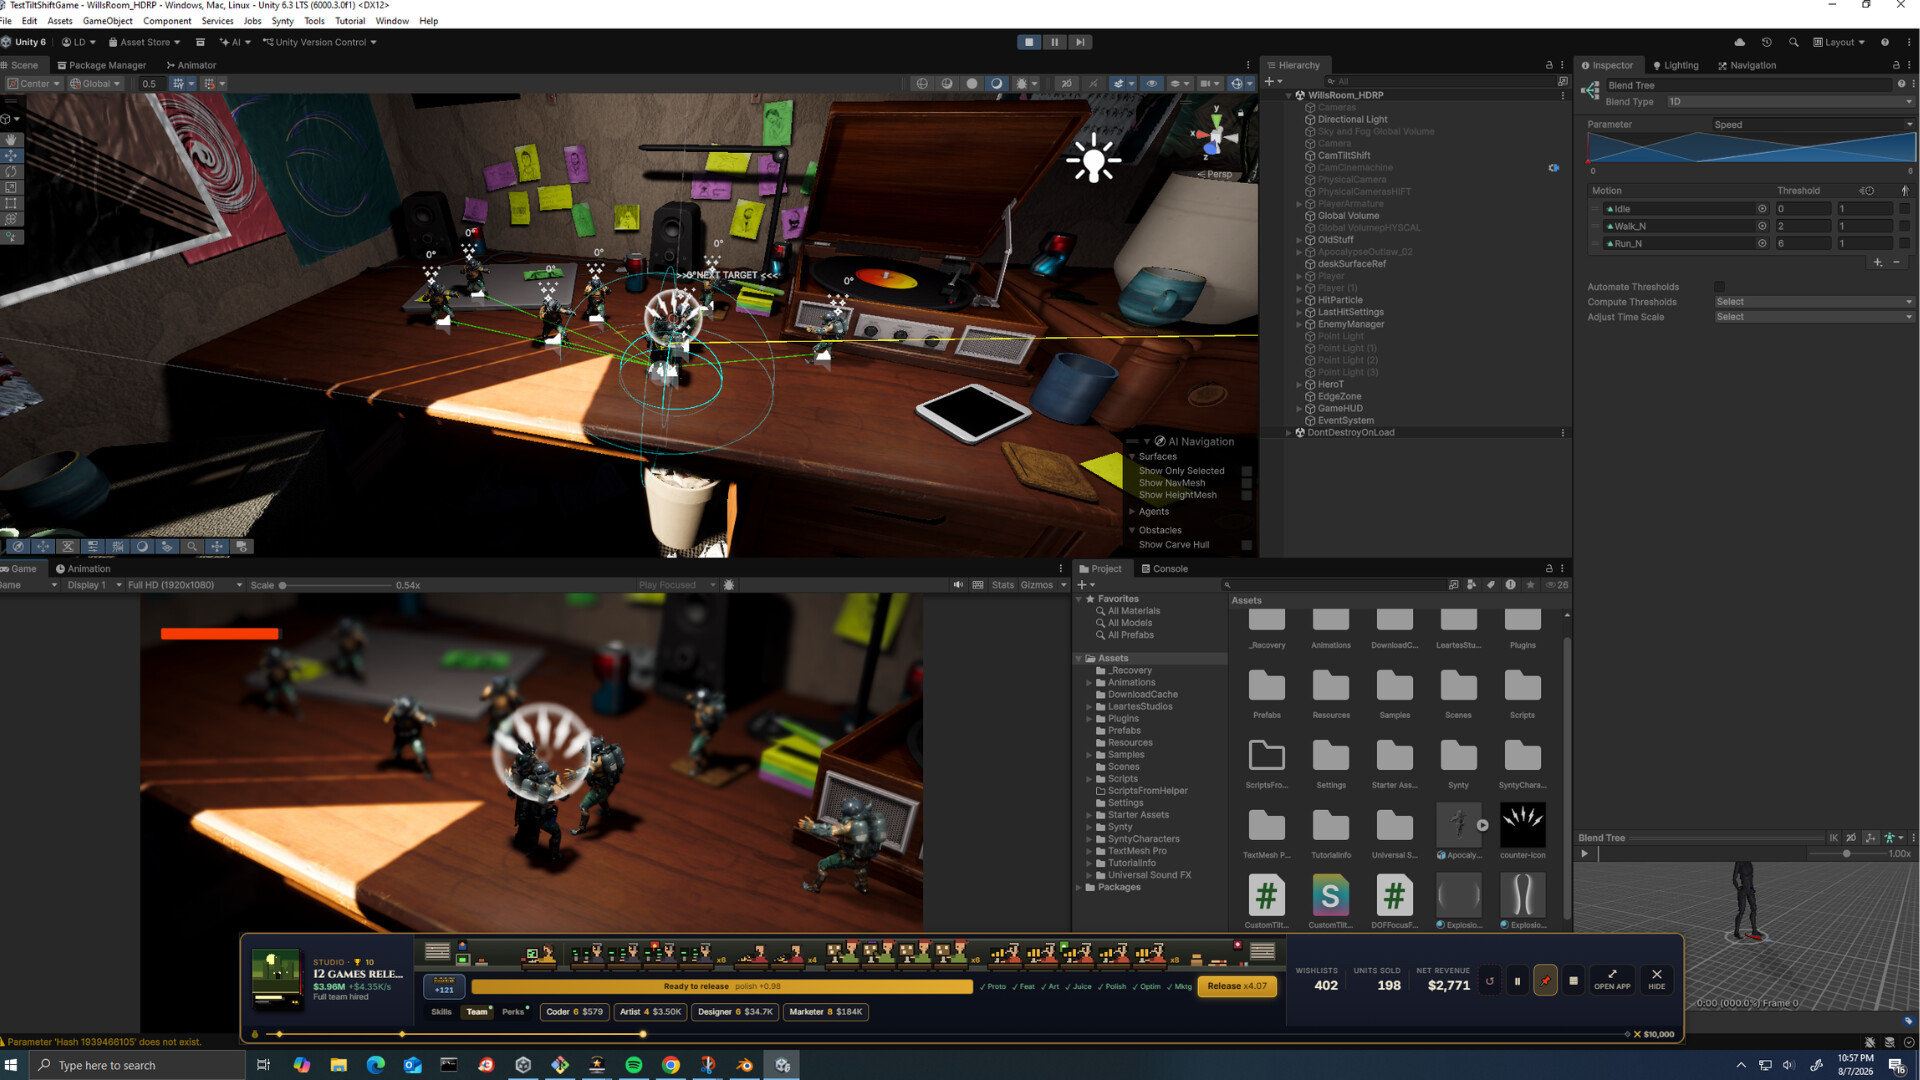Image resolution: width=1920 pixels, height=1080 pixels.
Task: Open Compute Thresholds Select dropdown
Action: 1813,302
